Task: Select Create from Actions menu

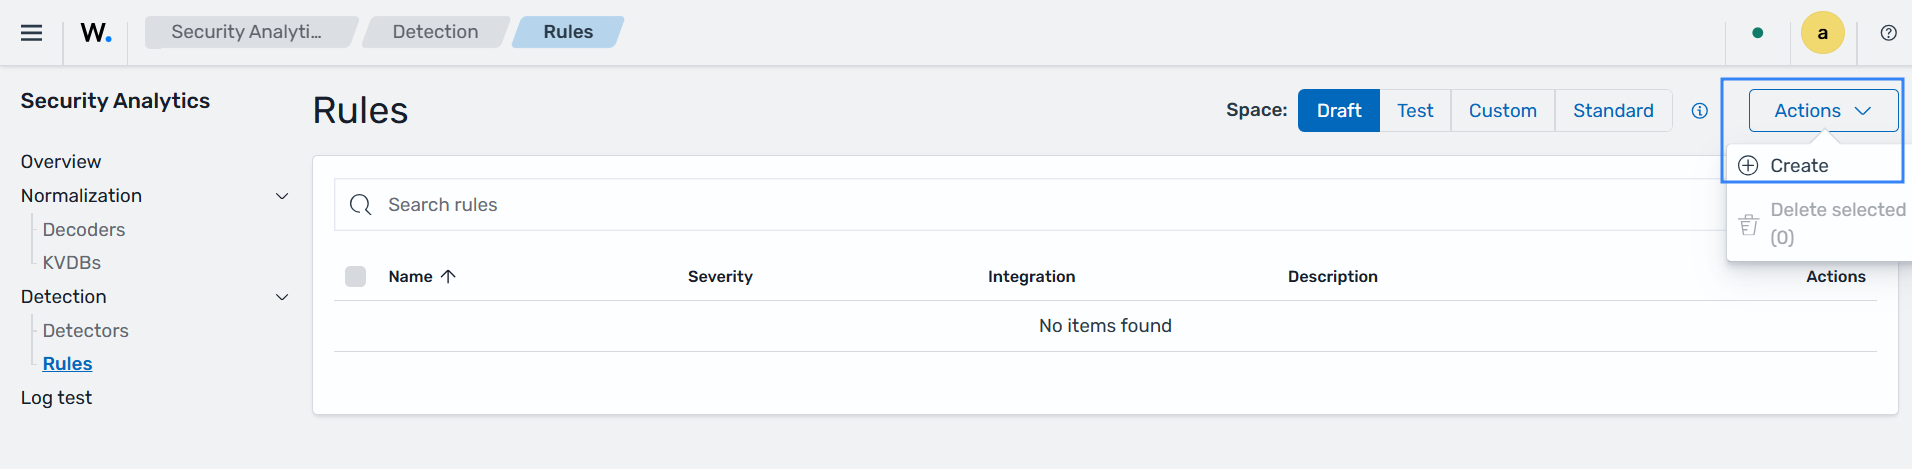Action: (x=1799, y=166)
